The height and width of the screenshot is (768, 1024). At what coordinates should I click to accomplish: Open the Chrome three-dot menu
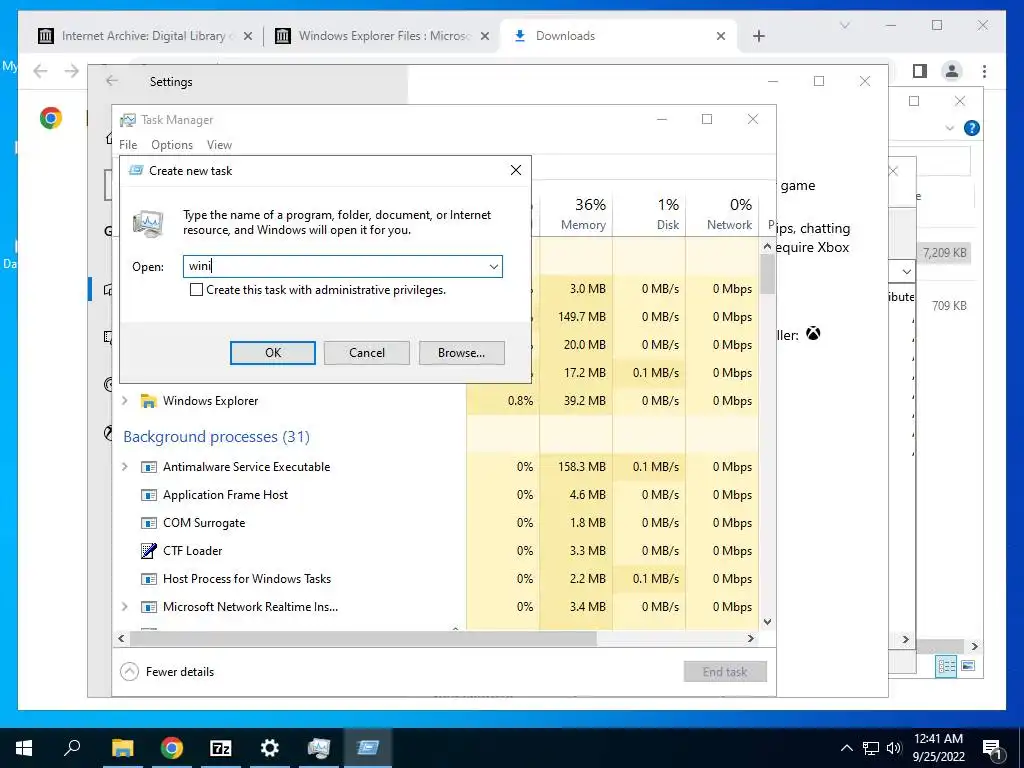tap(984, 71)
